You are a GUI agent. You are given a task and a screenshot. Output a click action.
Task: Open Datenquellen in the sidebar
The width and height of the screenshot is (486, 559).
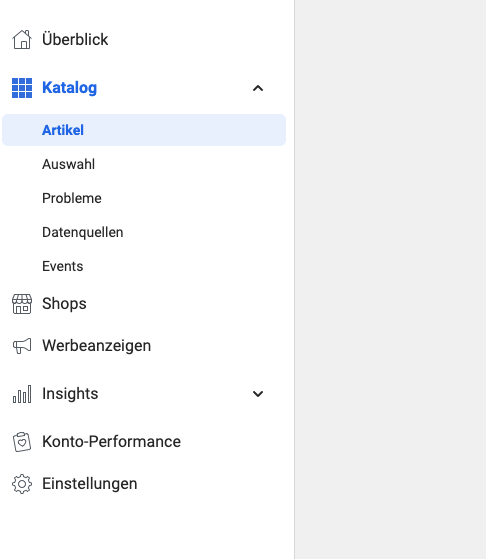(83, 232)
